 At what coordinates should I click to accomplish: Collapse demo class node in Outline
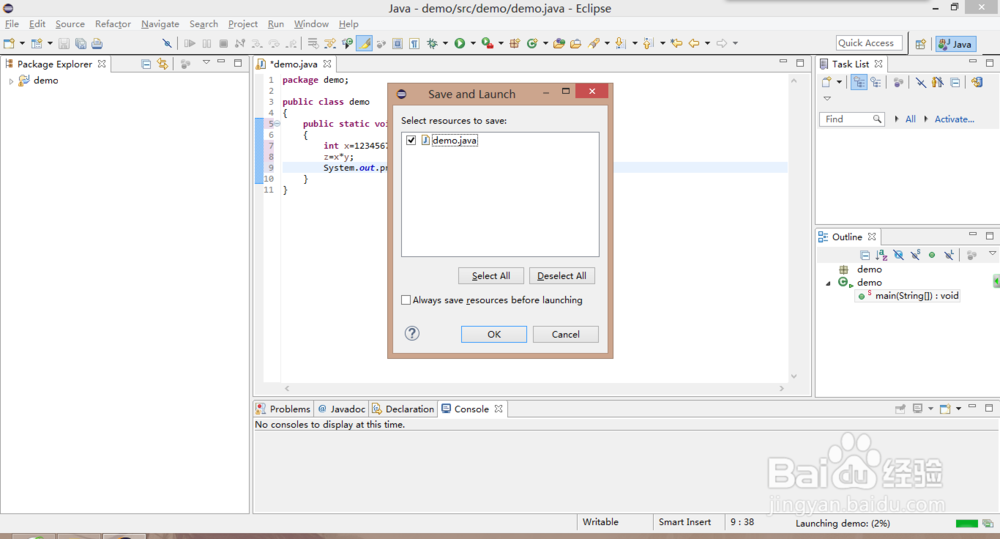pyautogui.click(x=828, y=283)
